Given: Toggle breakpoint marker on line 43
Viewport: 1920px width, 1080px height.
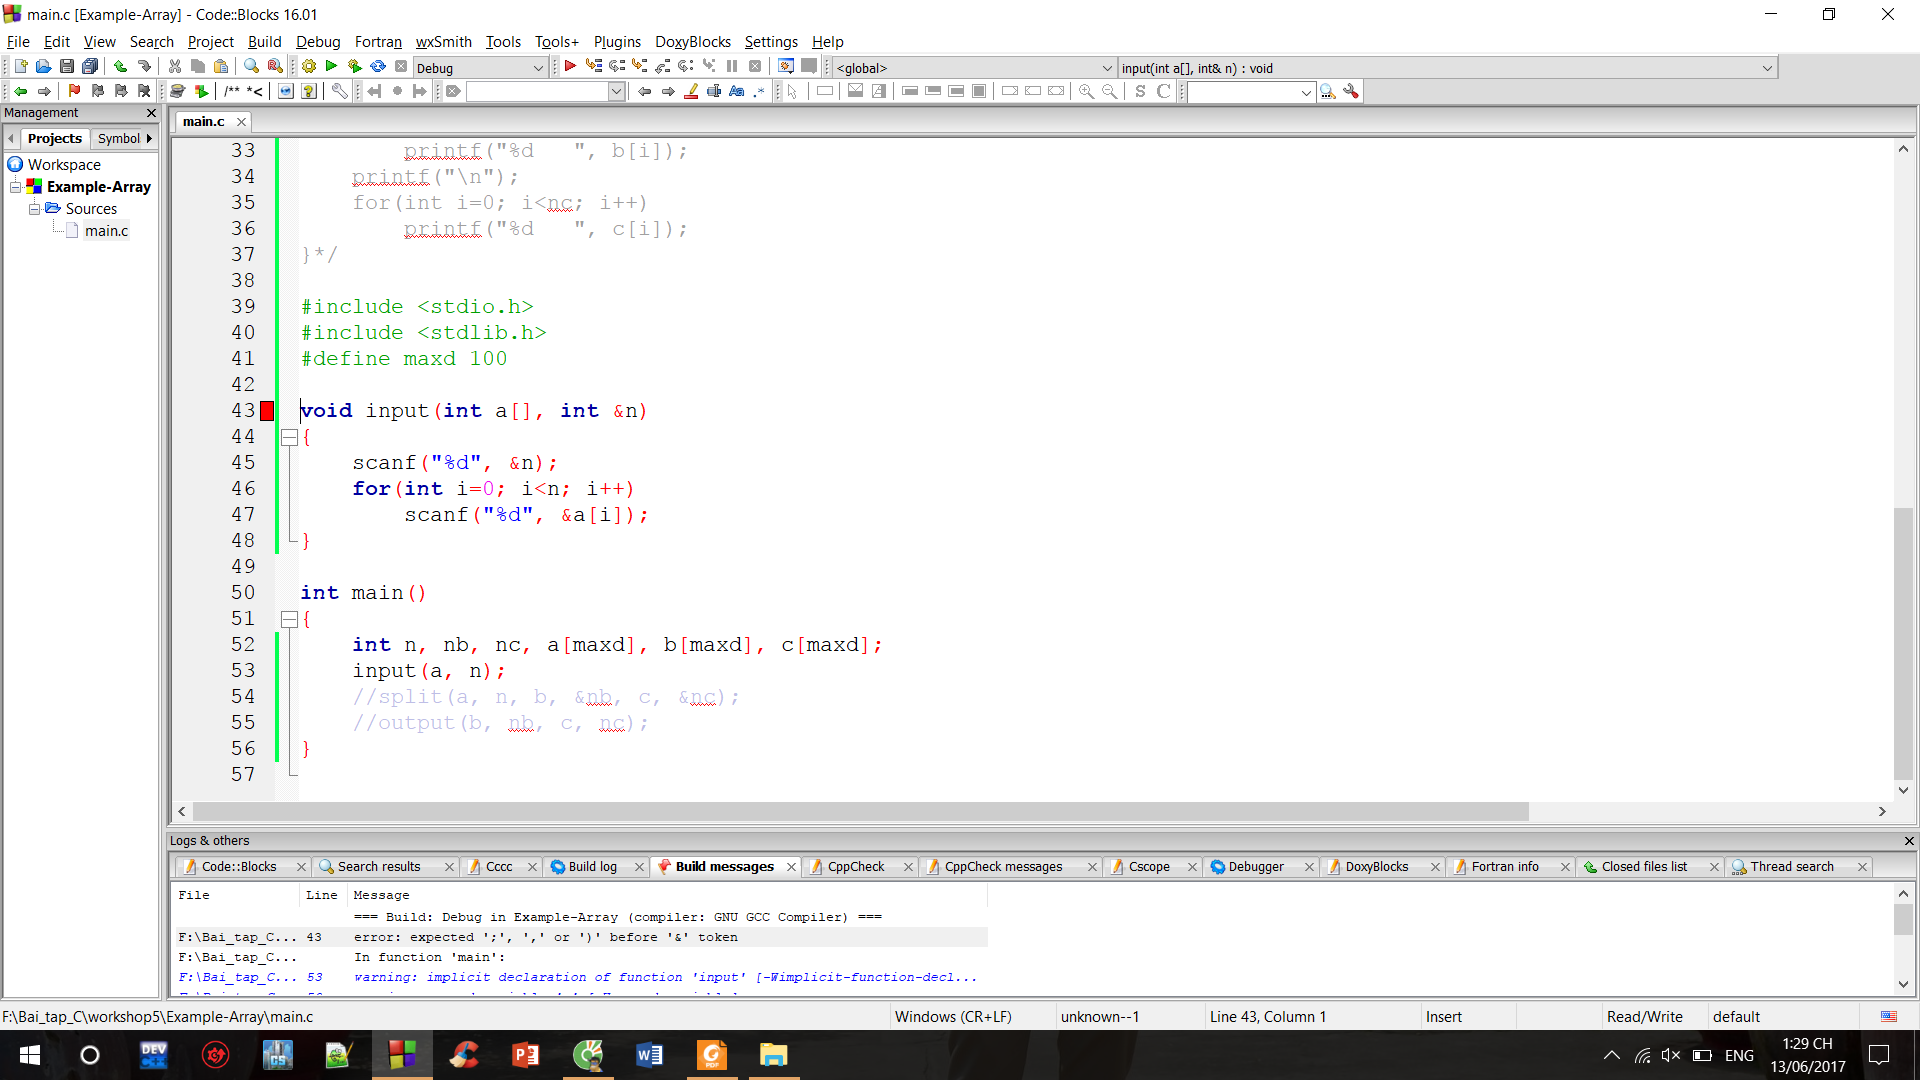Looking at the screenshot, I should [x=267, y=411].
